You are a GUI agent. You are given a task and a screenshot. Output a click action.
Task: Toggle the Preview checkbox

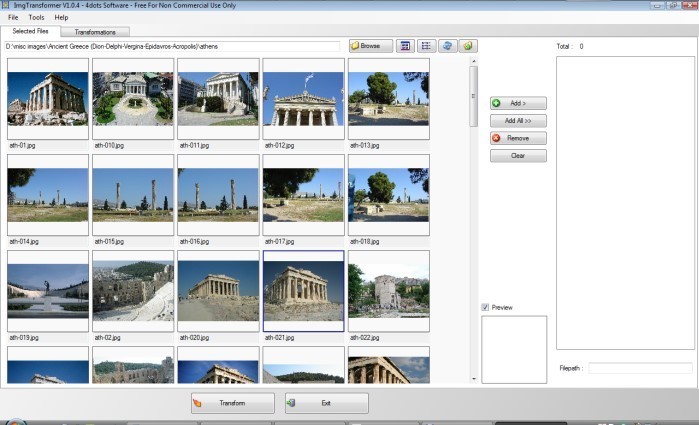pos(485,307)
